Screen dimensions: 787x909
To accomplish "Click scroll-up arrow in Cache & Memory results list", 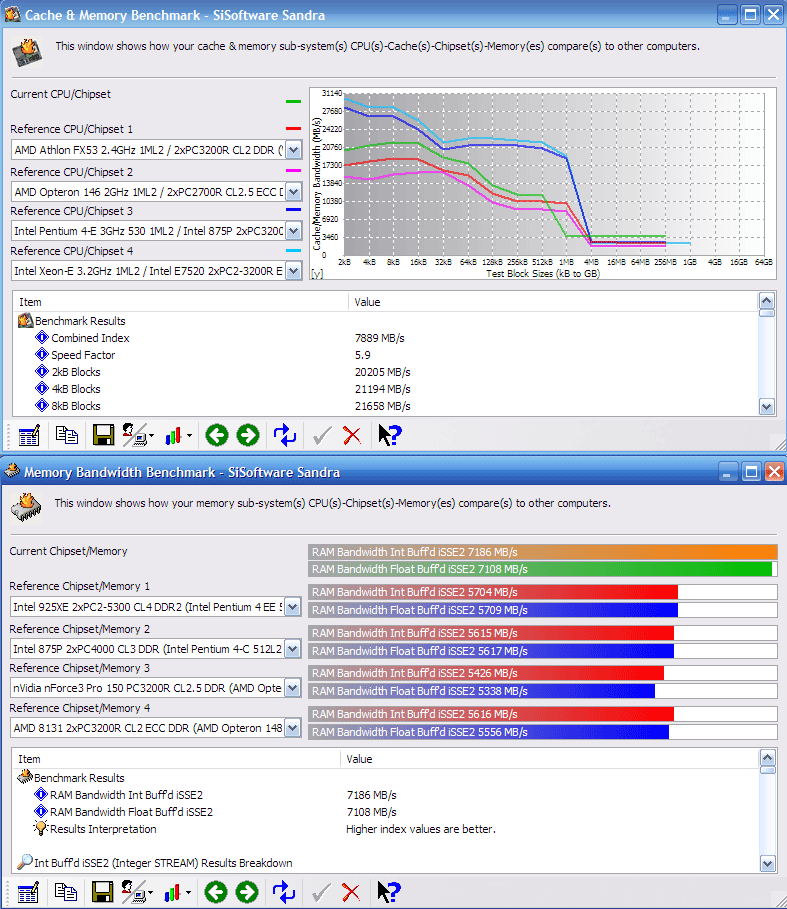I will point(766,300).
